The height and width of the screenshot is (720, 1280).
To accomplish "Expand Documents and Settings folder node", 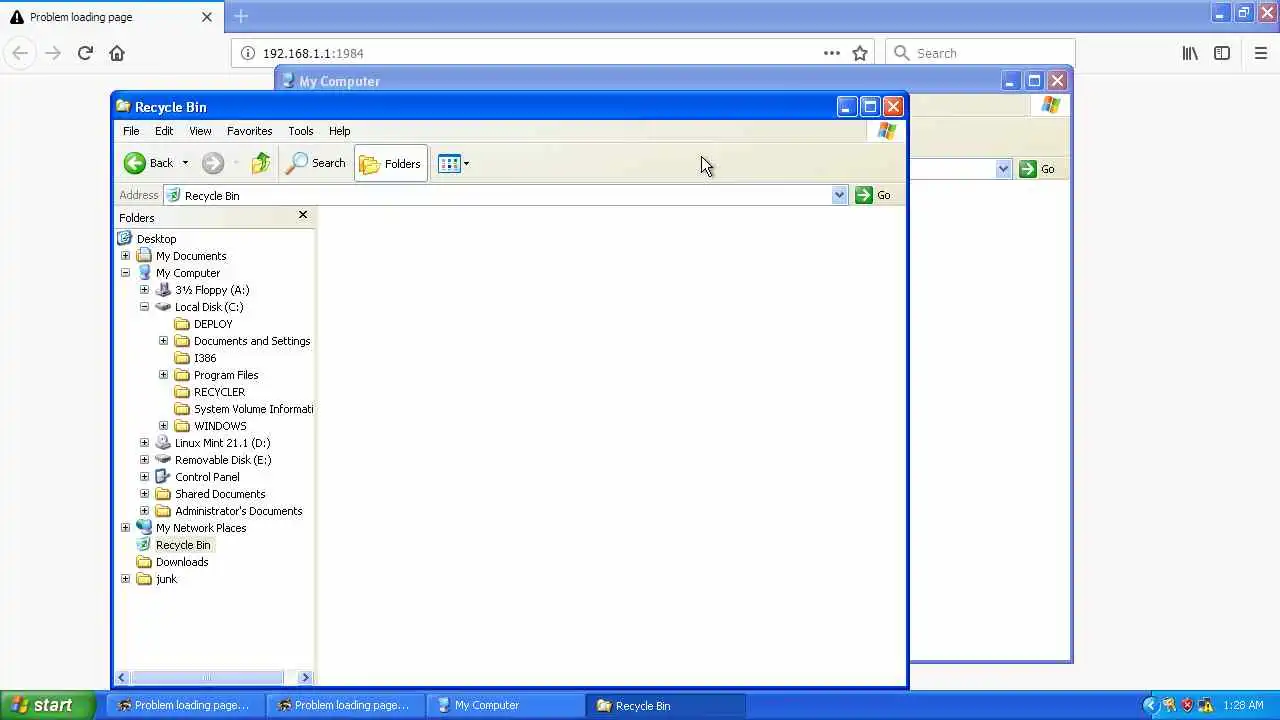I will point(163,341).
